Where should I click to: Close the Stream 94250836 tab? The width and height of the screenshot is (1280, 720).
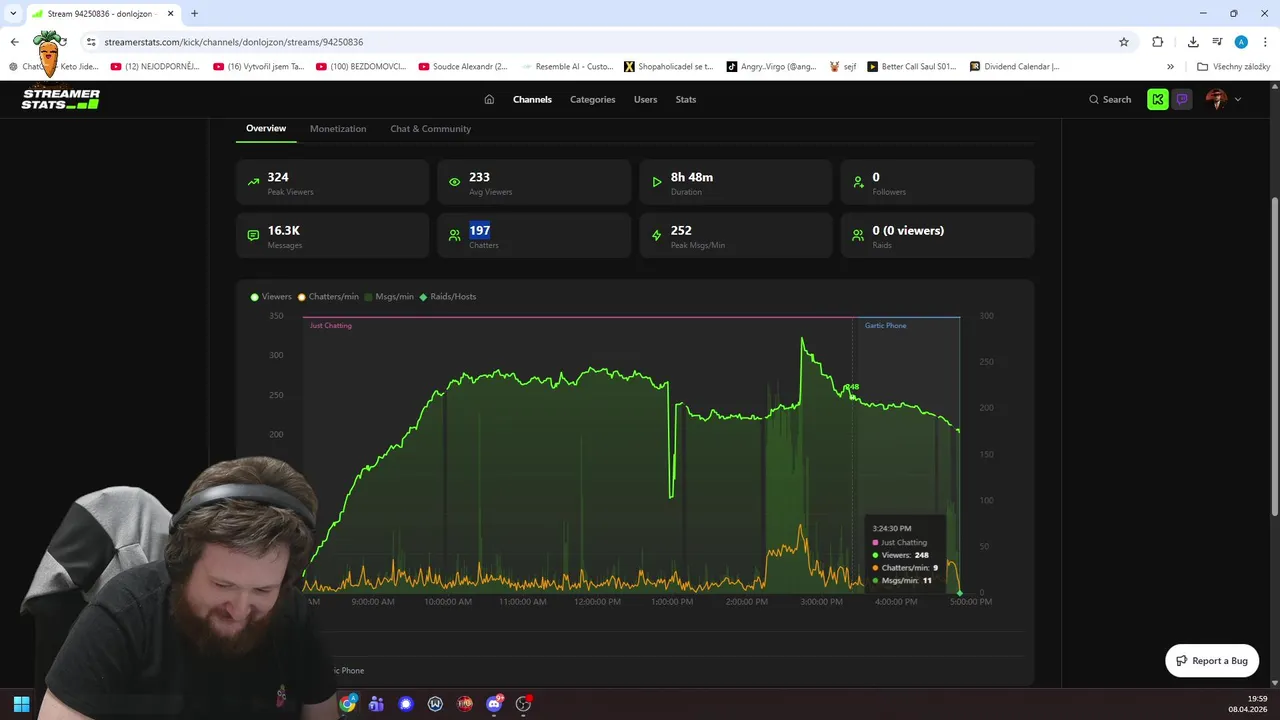(172, 14)
